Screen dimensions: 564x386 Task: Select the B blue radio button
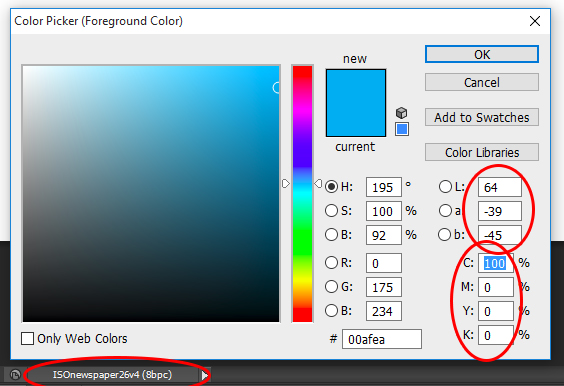click(331, 310)
